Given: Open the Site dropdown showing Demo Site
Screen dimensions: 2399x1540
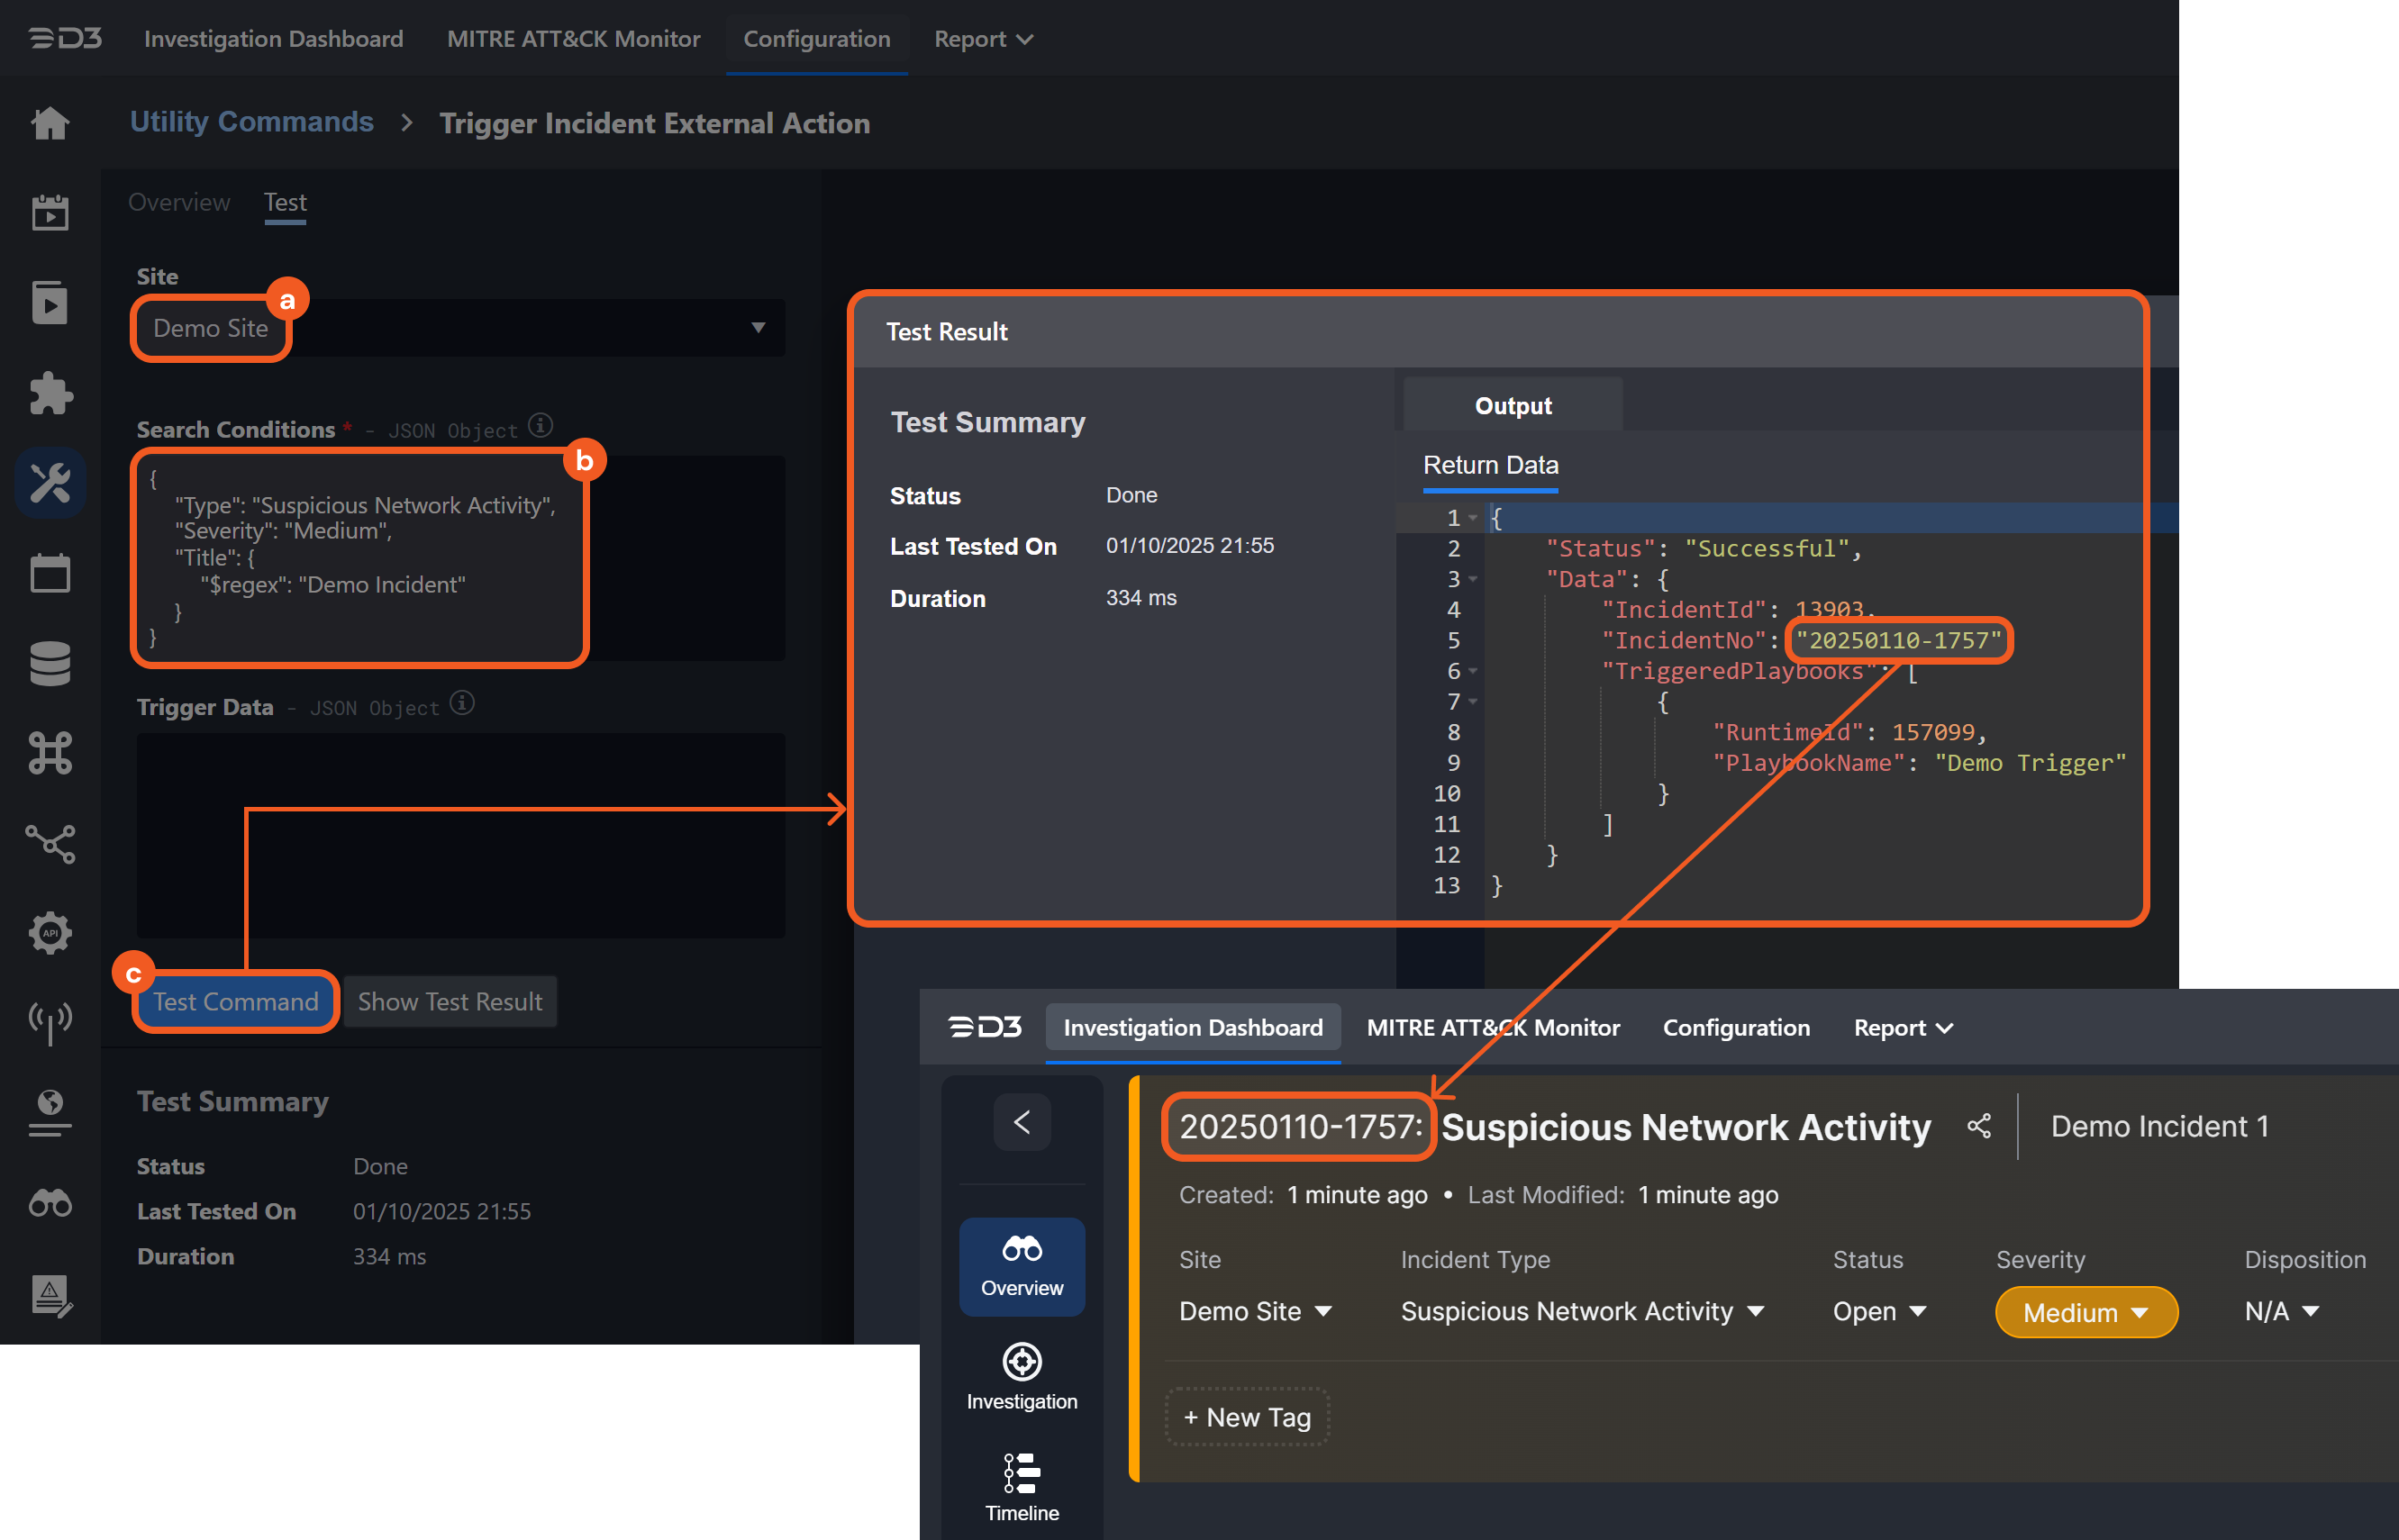Looking at the screenshot, I should point(460,328).
